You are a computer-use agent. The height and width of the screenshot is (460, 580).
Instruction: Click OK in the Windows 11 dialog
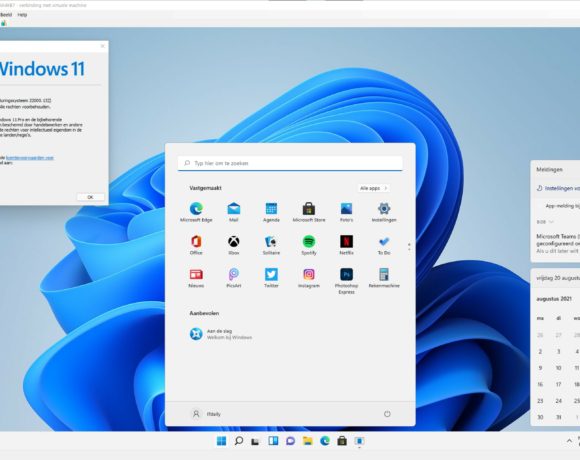pos(90,197)
